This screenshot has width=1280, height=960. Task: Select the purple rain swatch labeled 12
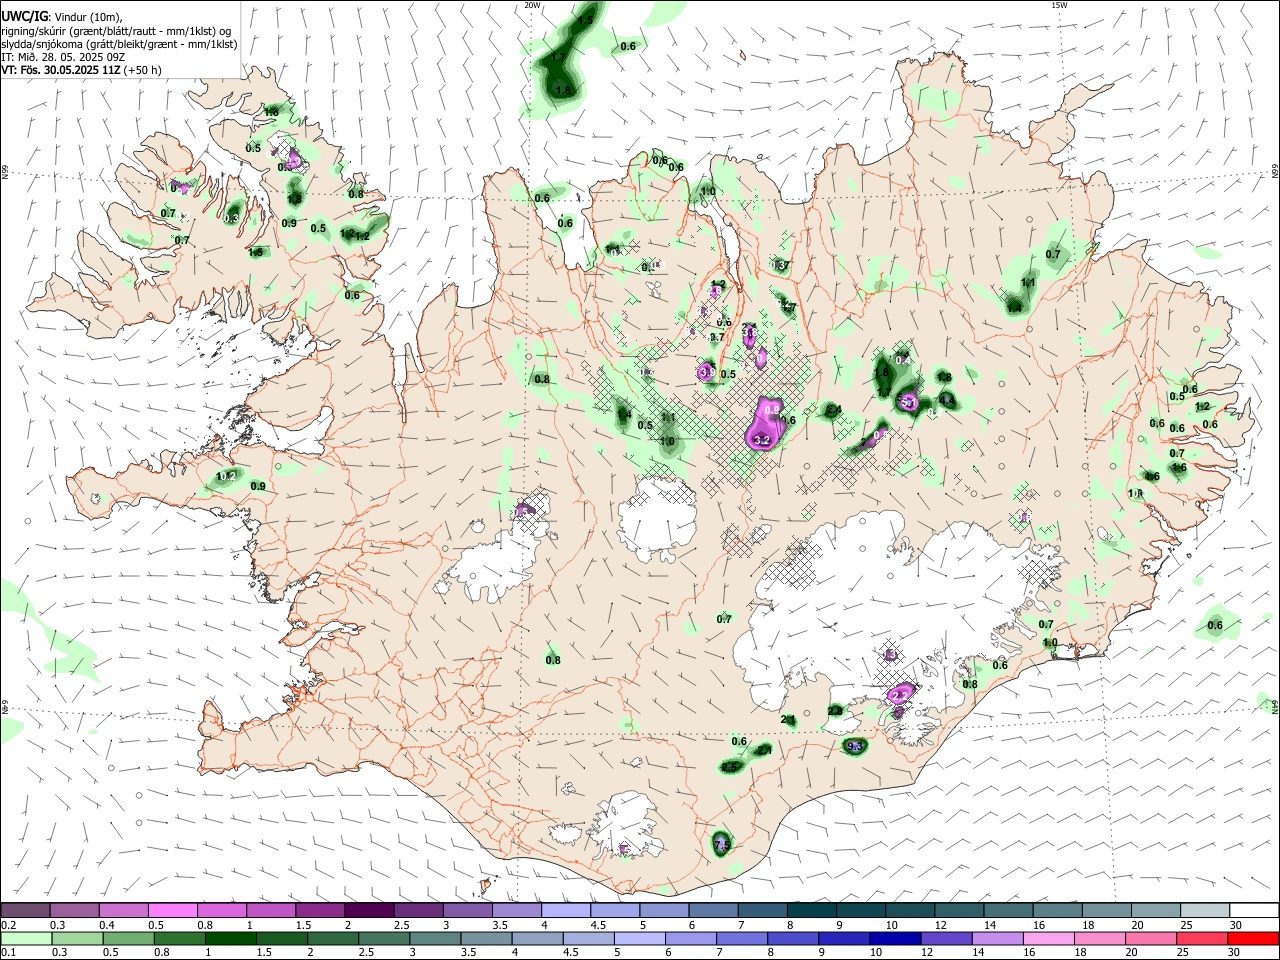point(946,938)
